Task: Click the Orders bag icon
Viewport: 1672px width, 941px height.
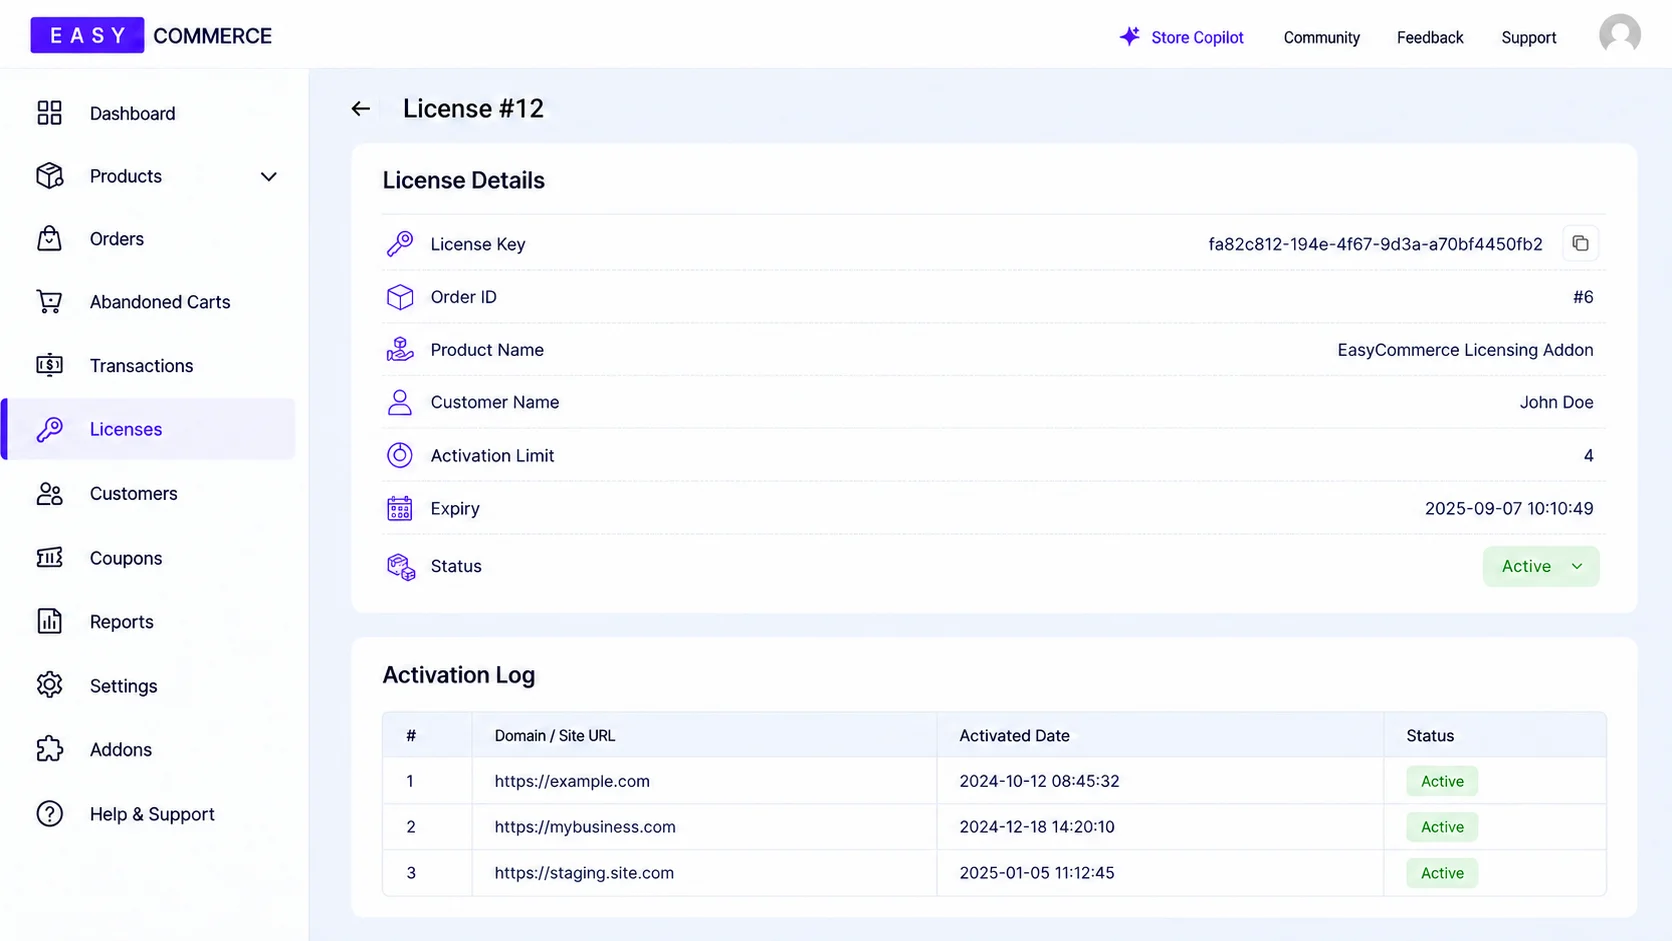Action: point(49,239)
